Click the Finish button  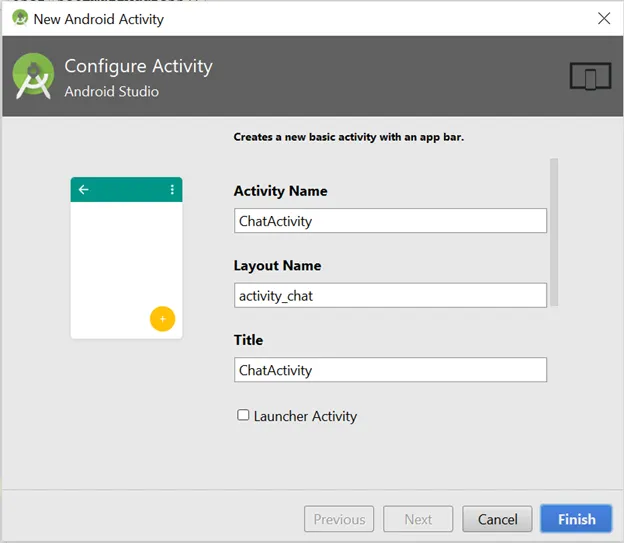pyautogui.click(x=576, y=519)
